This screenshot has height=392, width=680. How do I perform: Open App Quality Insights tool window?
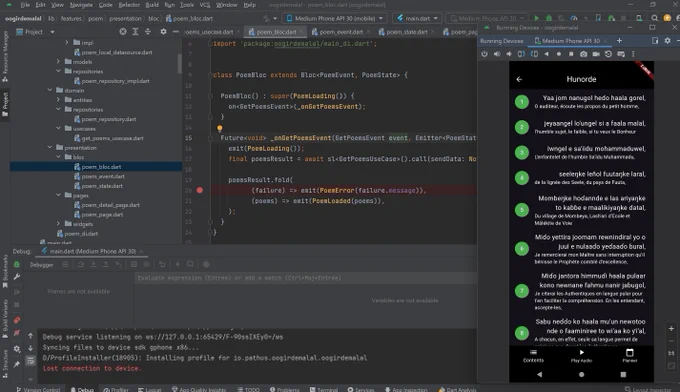[200, 389]
